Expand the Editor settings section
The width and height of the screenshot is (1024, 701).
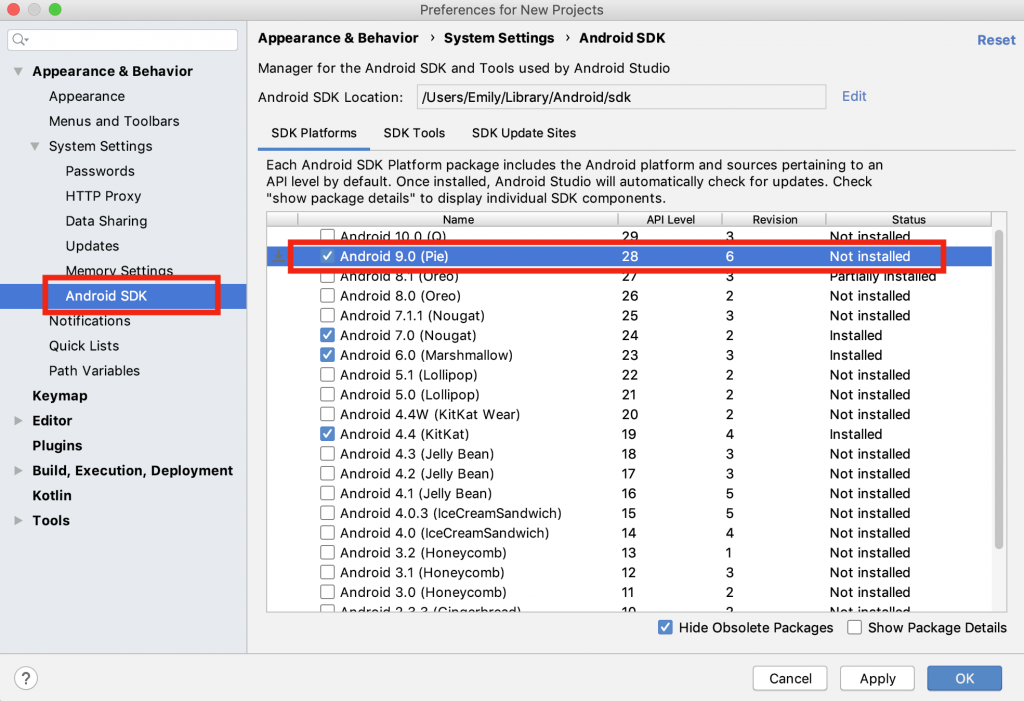click(18, 421)
